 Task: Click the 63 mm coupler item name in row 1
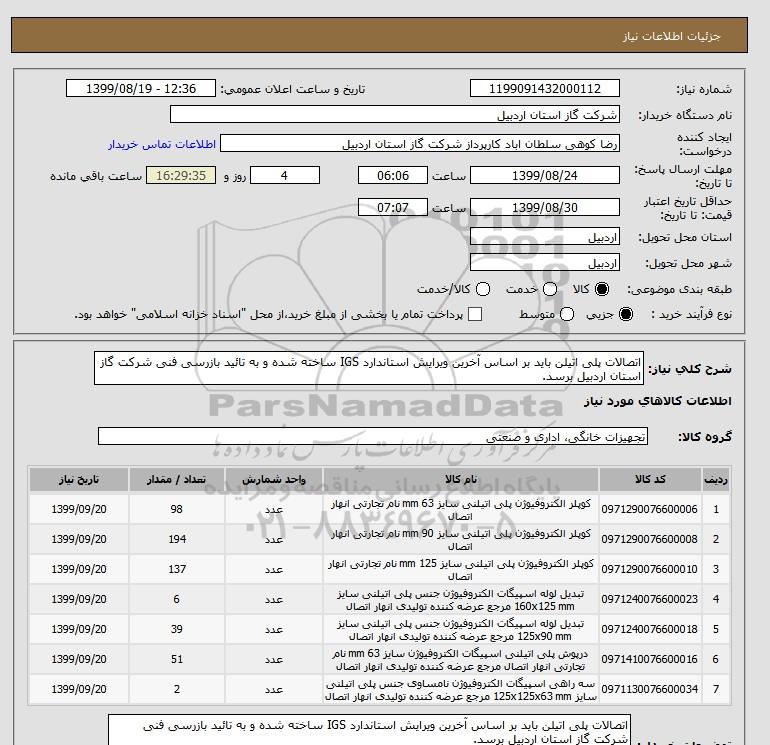point(461,510)
